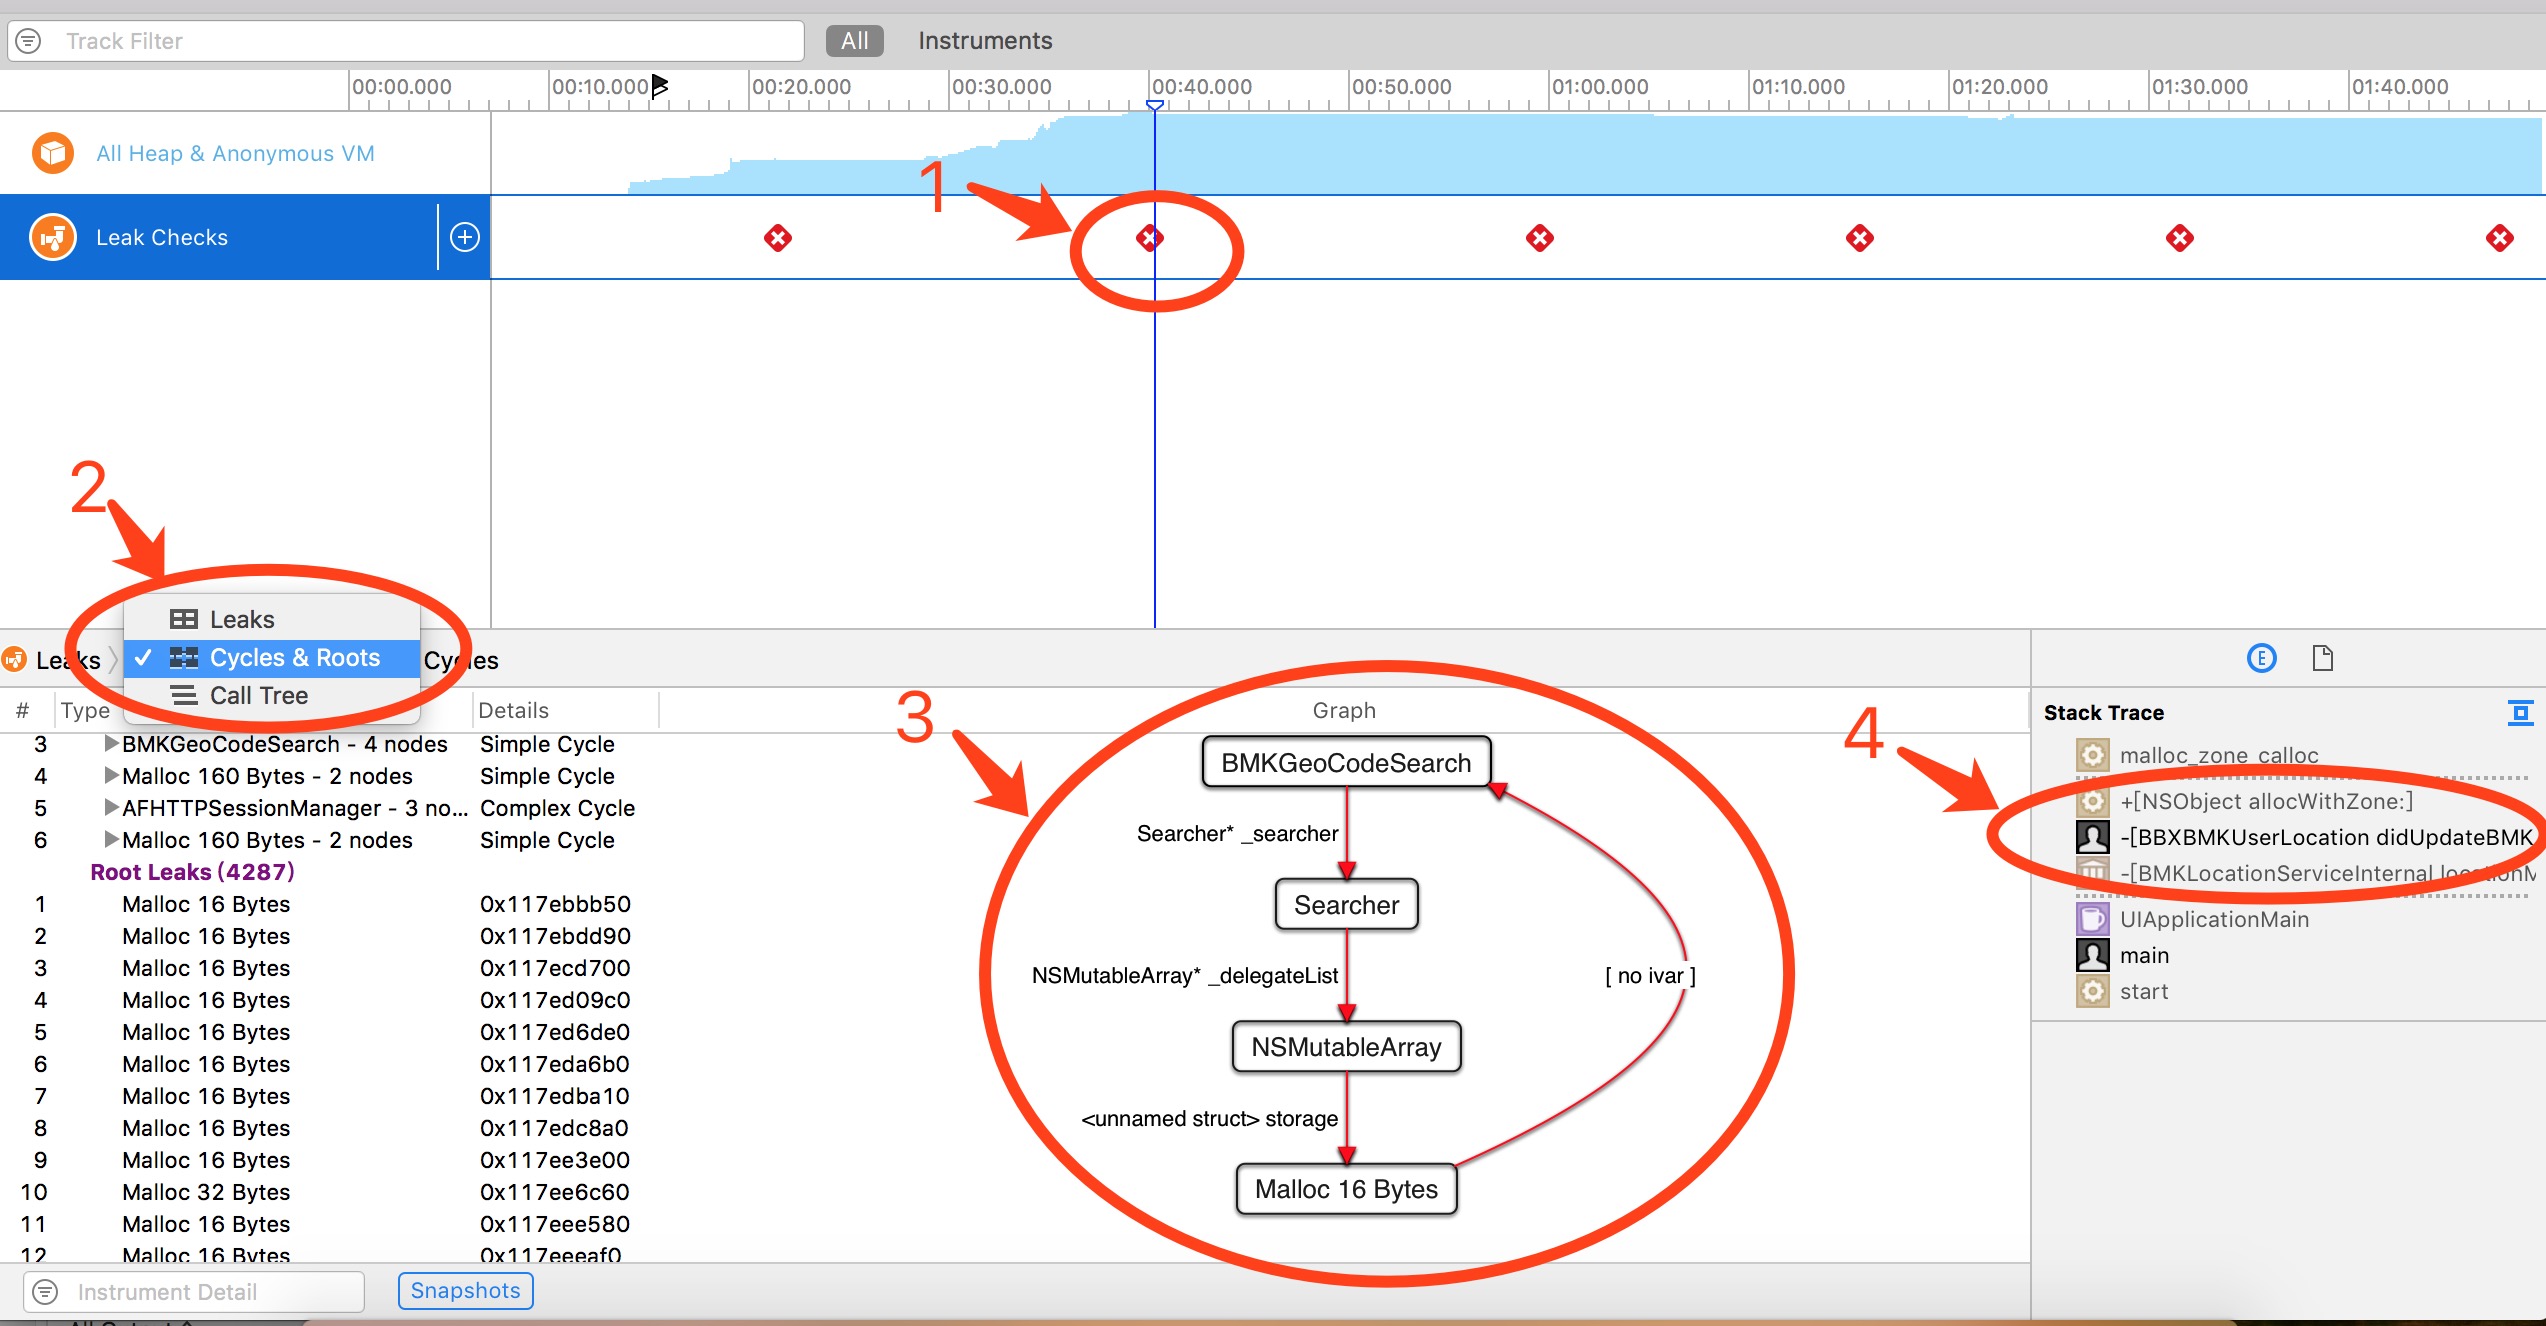
Task: Click the Instrument Detail filter field
Action: [194, 1291]
